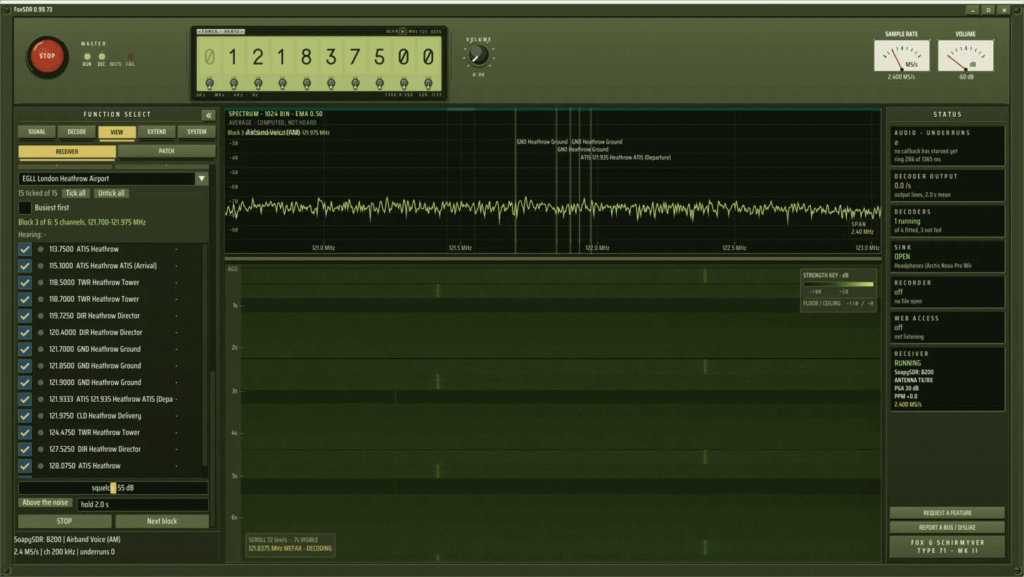Click the squelch -55 dB slider
This screenshot has width=1024, height=577.
click(113, 488)
